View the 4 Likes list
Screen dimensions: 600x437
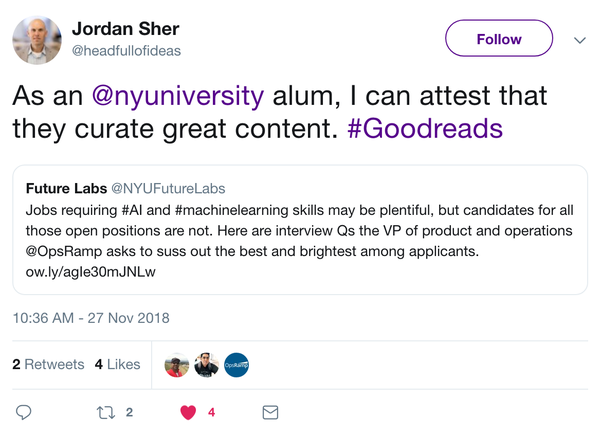(x=120, y=365)
